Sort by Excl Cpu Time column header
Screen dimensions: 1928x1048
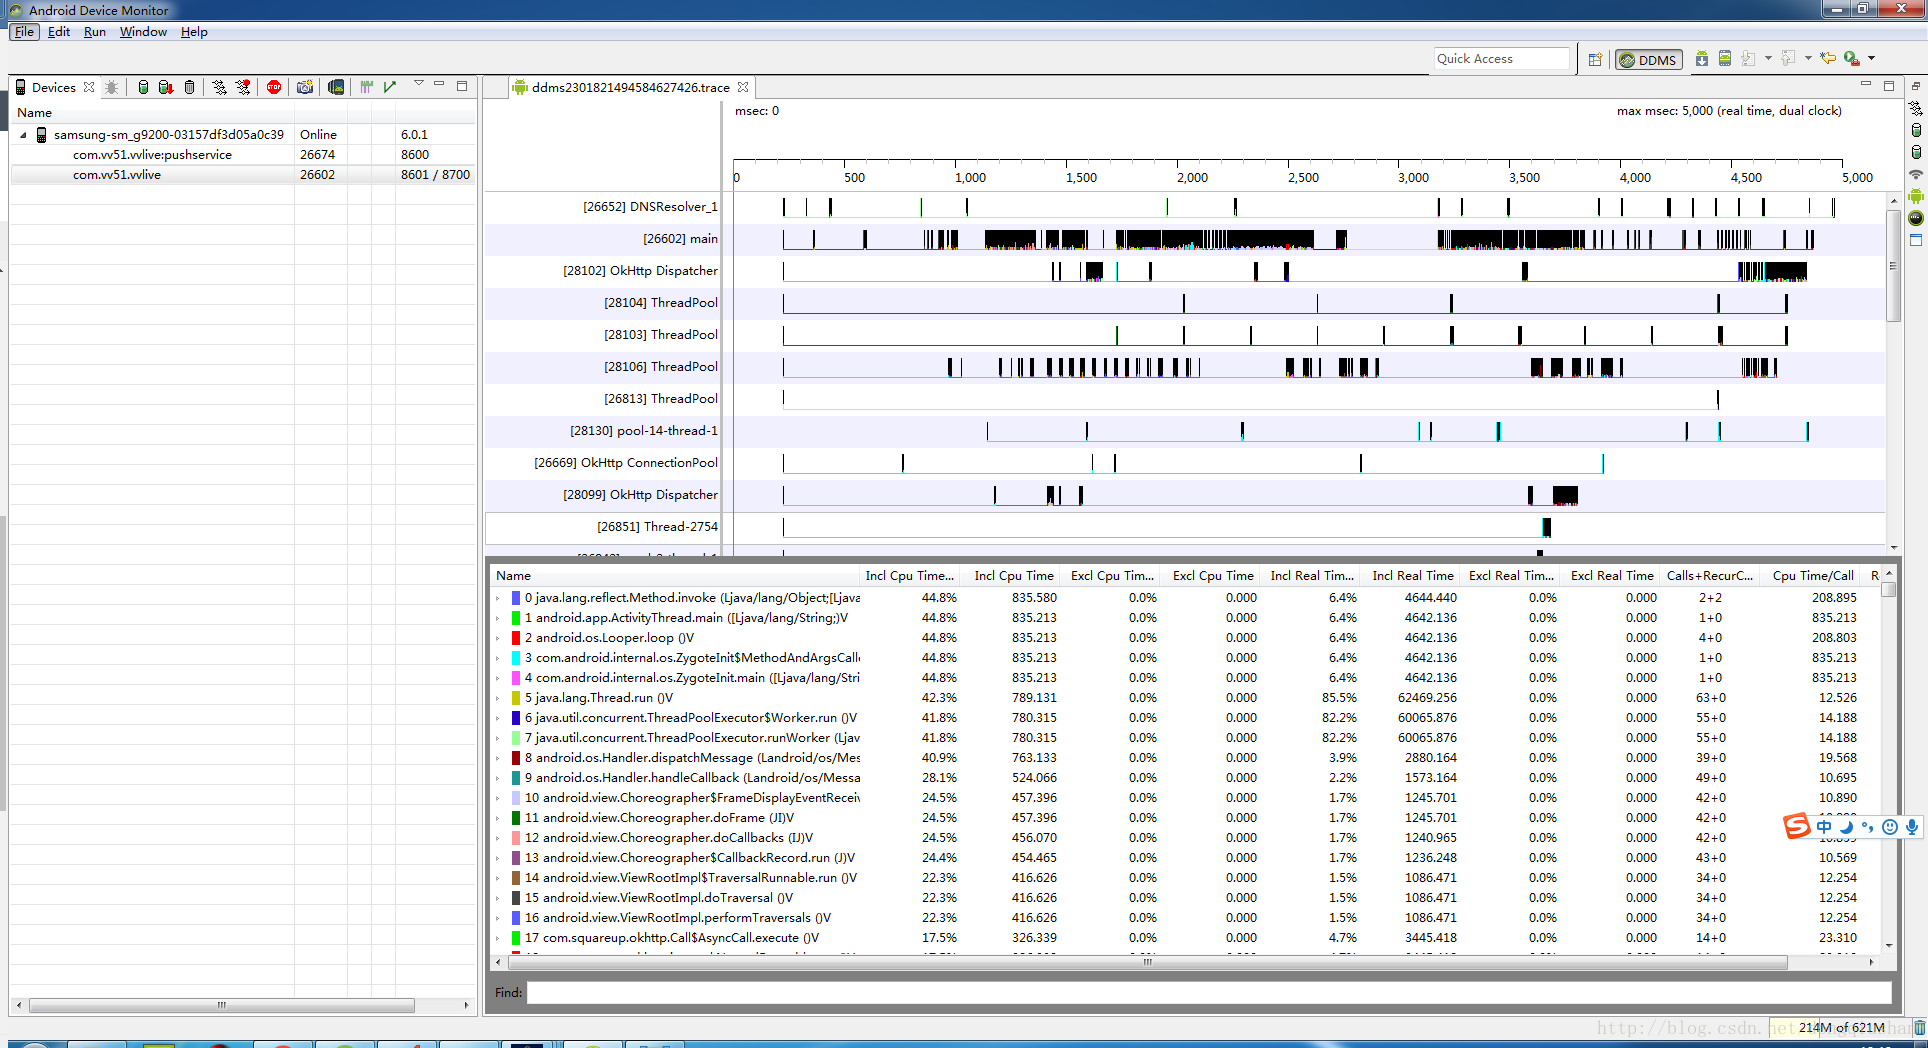1213,576
